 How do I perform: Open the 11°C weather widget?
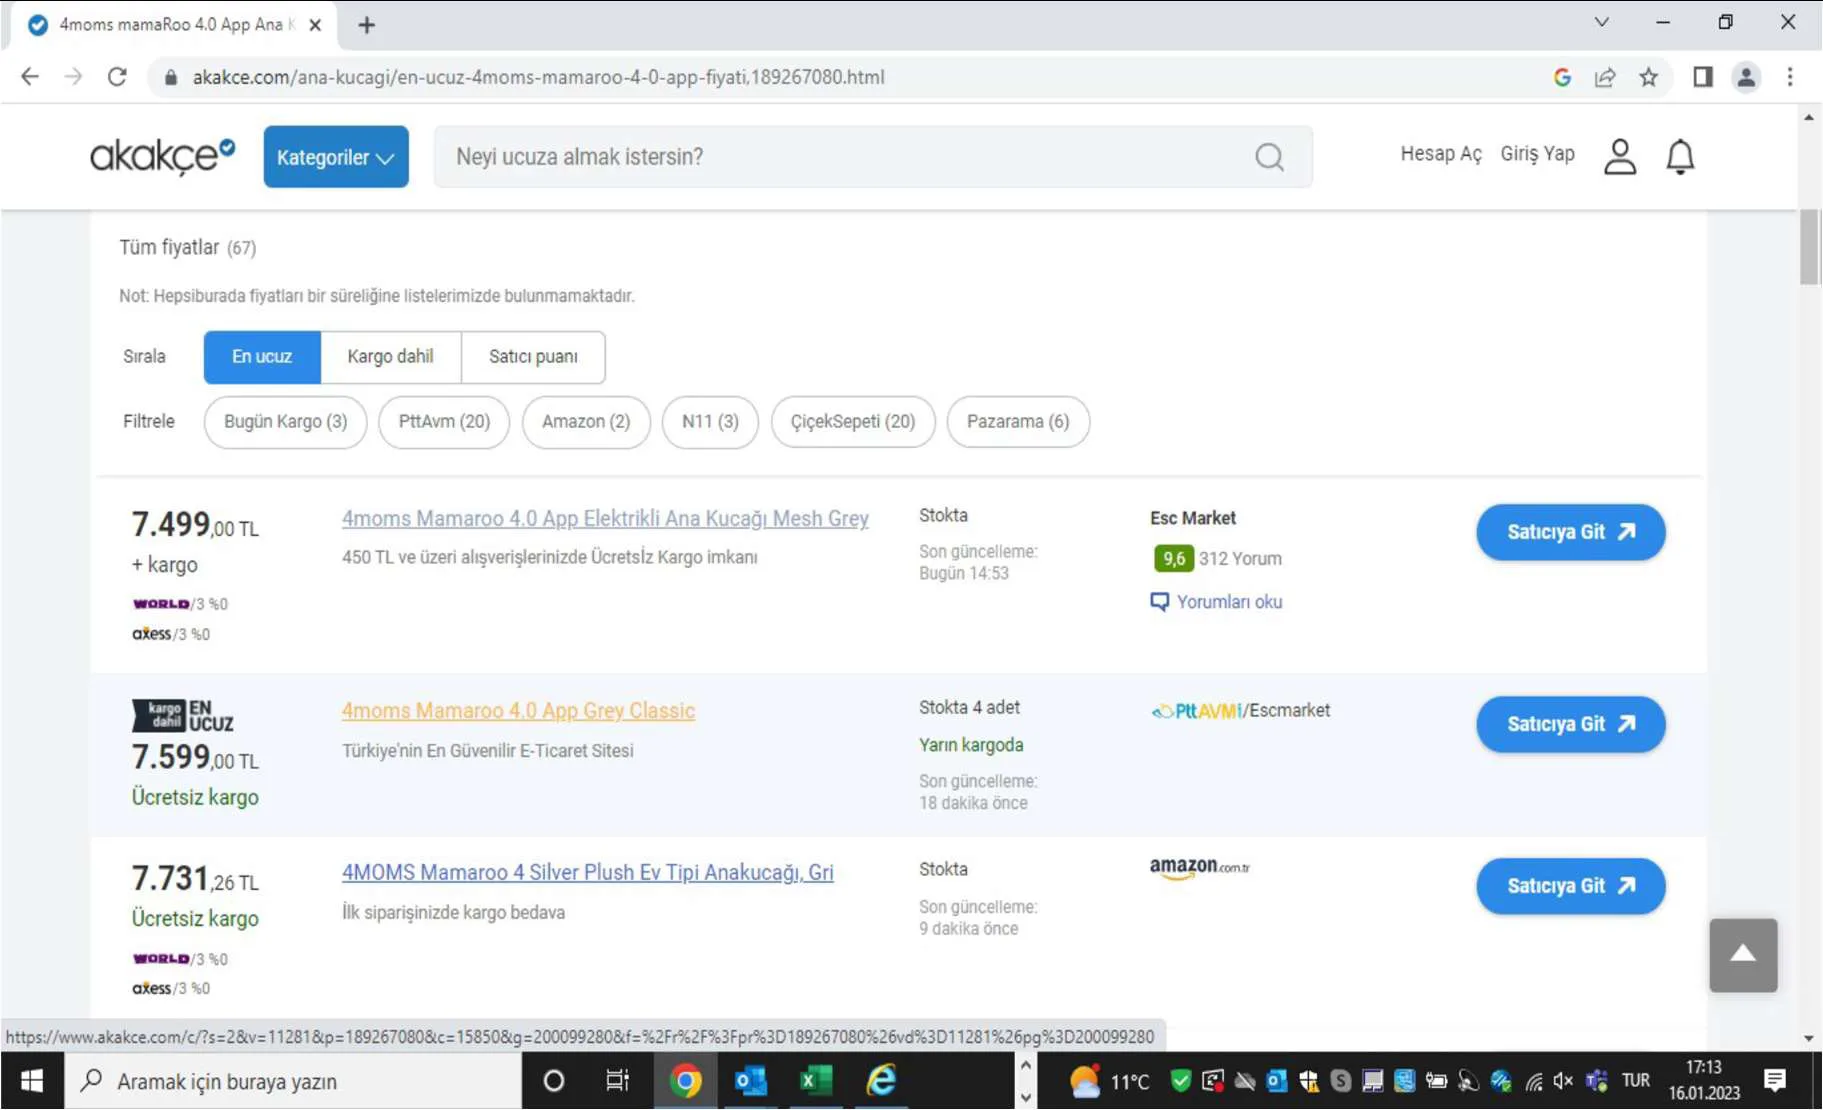(x=1109, y=1081)
